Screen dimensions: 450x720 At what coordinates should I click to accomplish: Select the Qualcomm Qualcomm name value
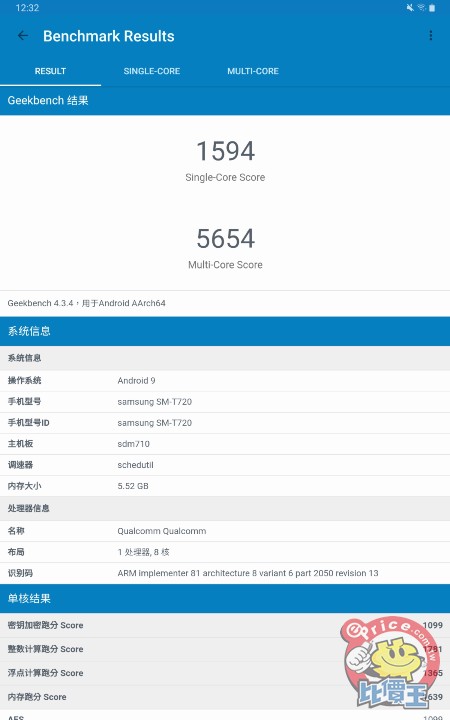[x=162, y=531]
